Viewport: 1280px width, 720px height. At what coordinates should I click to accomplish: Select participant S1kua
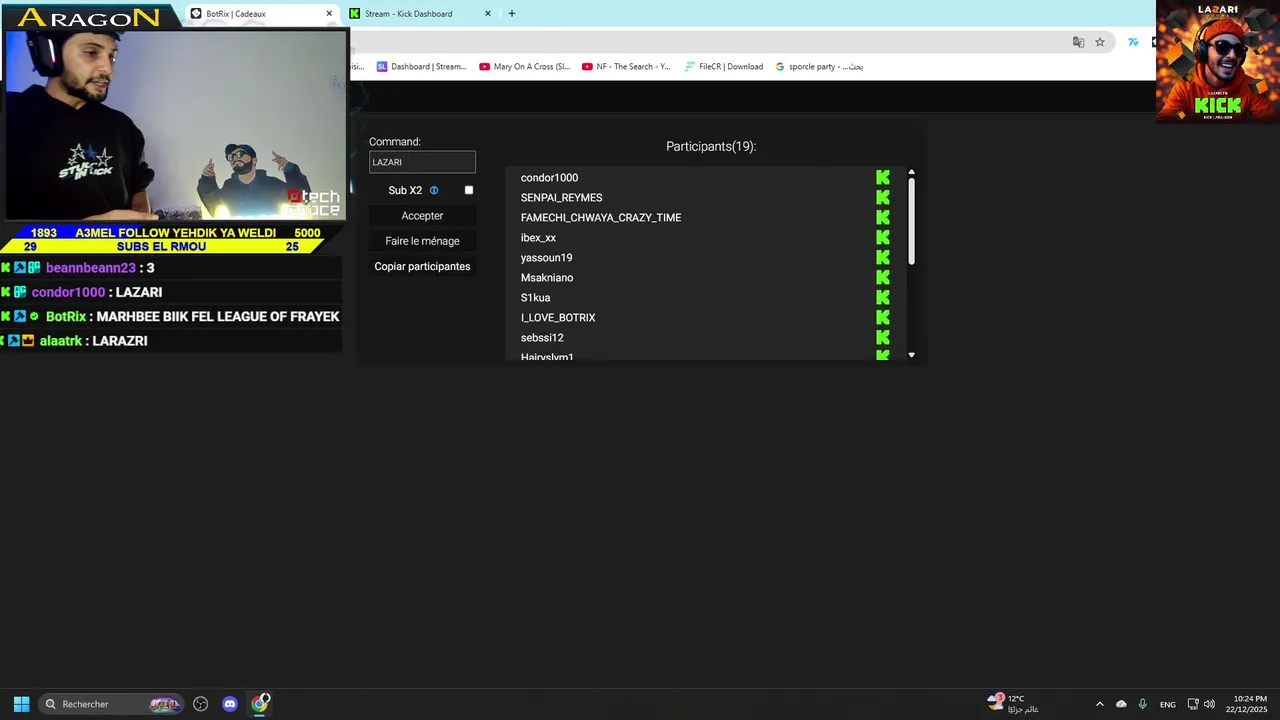coord(535,298)
